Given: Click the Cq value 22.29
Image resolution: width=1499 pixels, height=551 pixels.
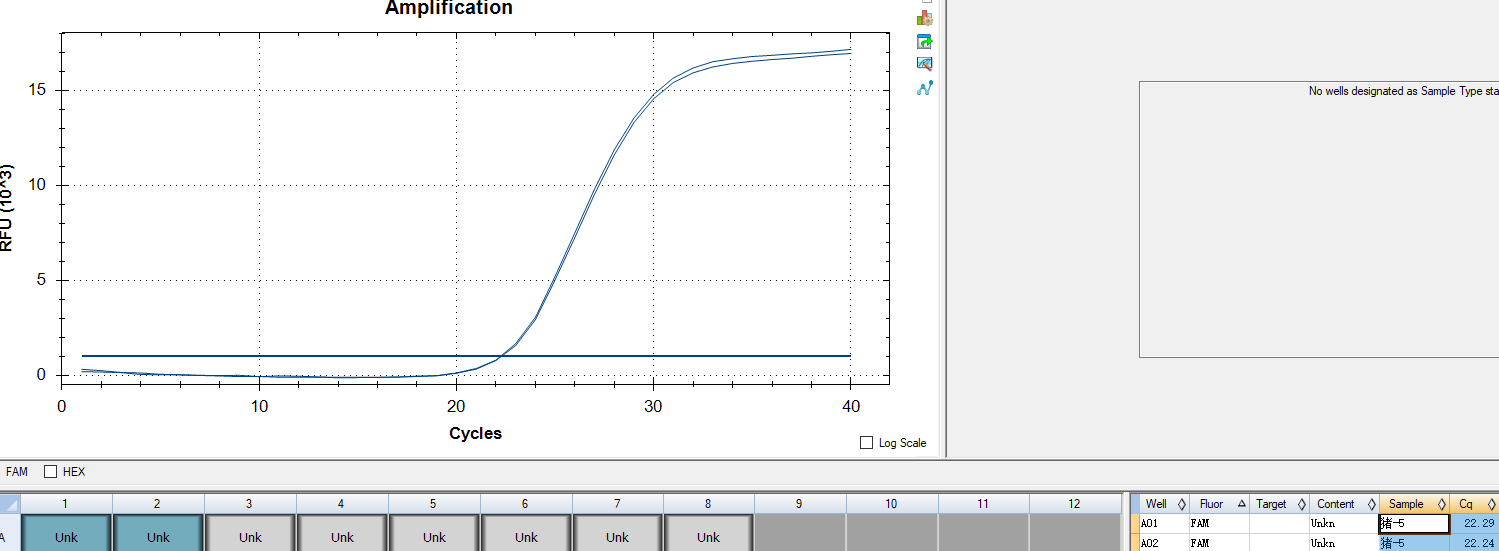Looking at the screenshot, I should click(1474, 523).
